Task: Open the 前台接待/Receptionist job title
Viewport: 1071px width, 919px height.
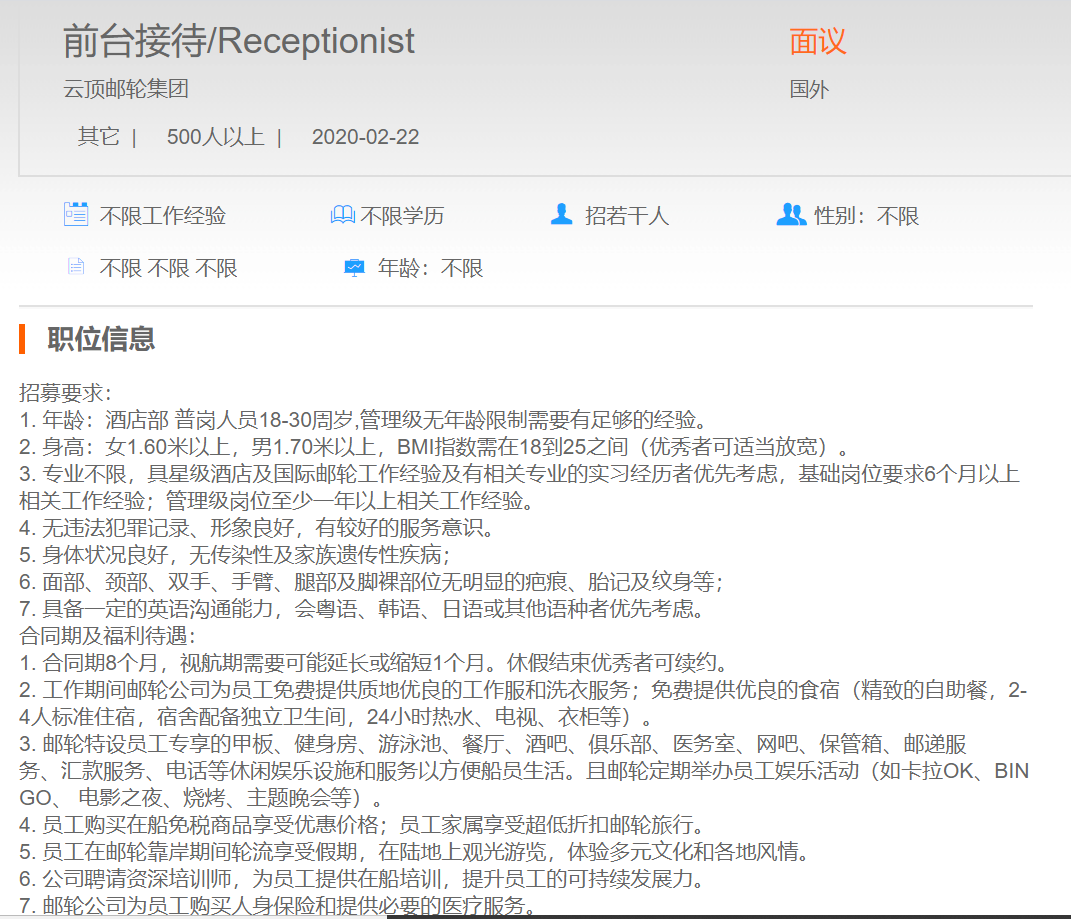Action: pos(238,41)
